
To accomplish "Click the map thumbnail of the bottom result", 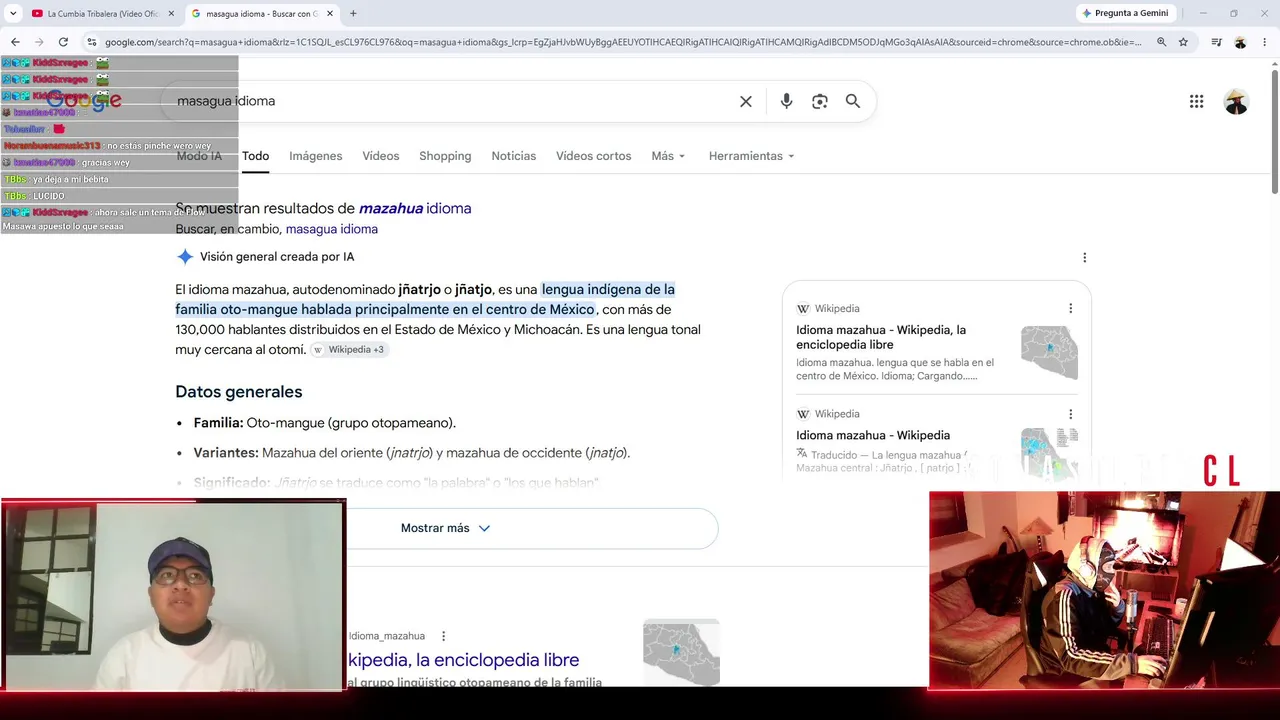I will click(681, 652).
